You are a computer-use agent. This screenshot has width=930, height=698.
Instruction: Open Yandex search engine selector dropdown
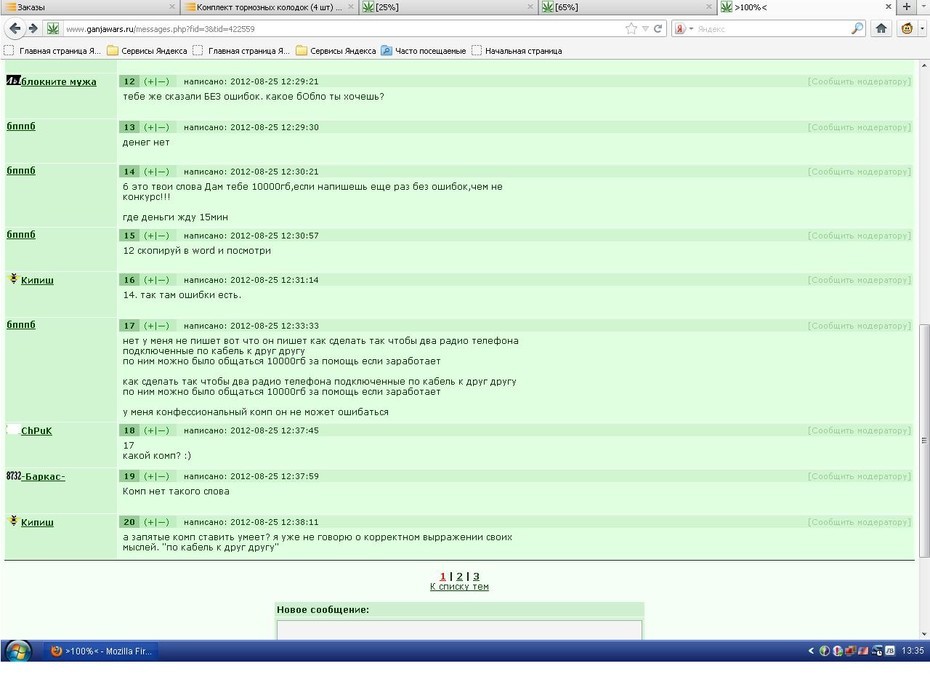684,28
